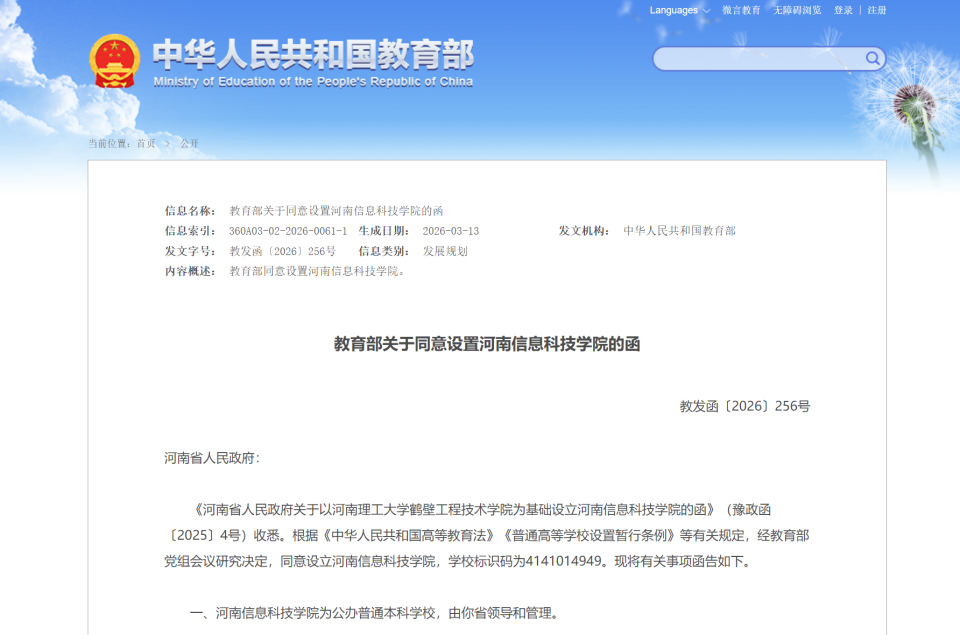The image size is (960, 635).
Task: Click document heading 教育部关于同意设置河南信息科技学院的函
Action: [x=487, y=344]
